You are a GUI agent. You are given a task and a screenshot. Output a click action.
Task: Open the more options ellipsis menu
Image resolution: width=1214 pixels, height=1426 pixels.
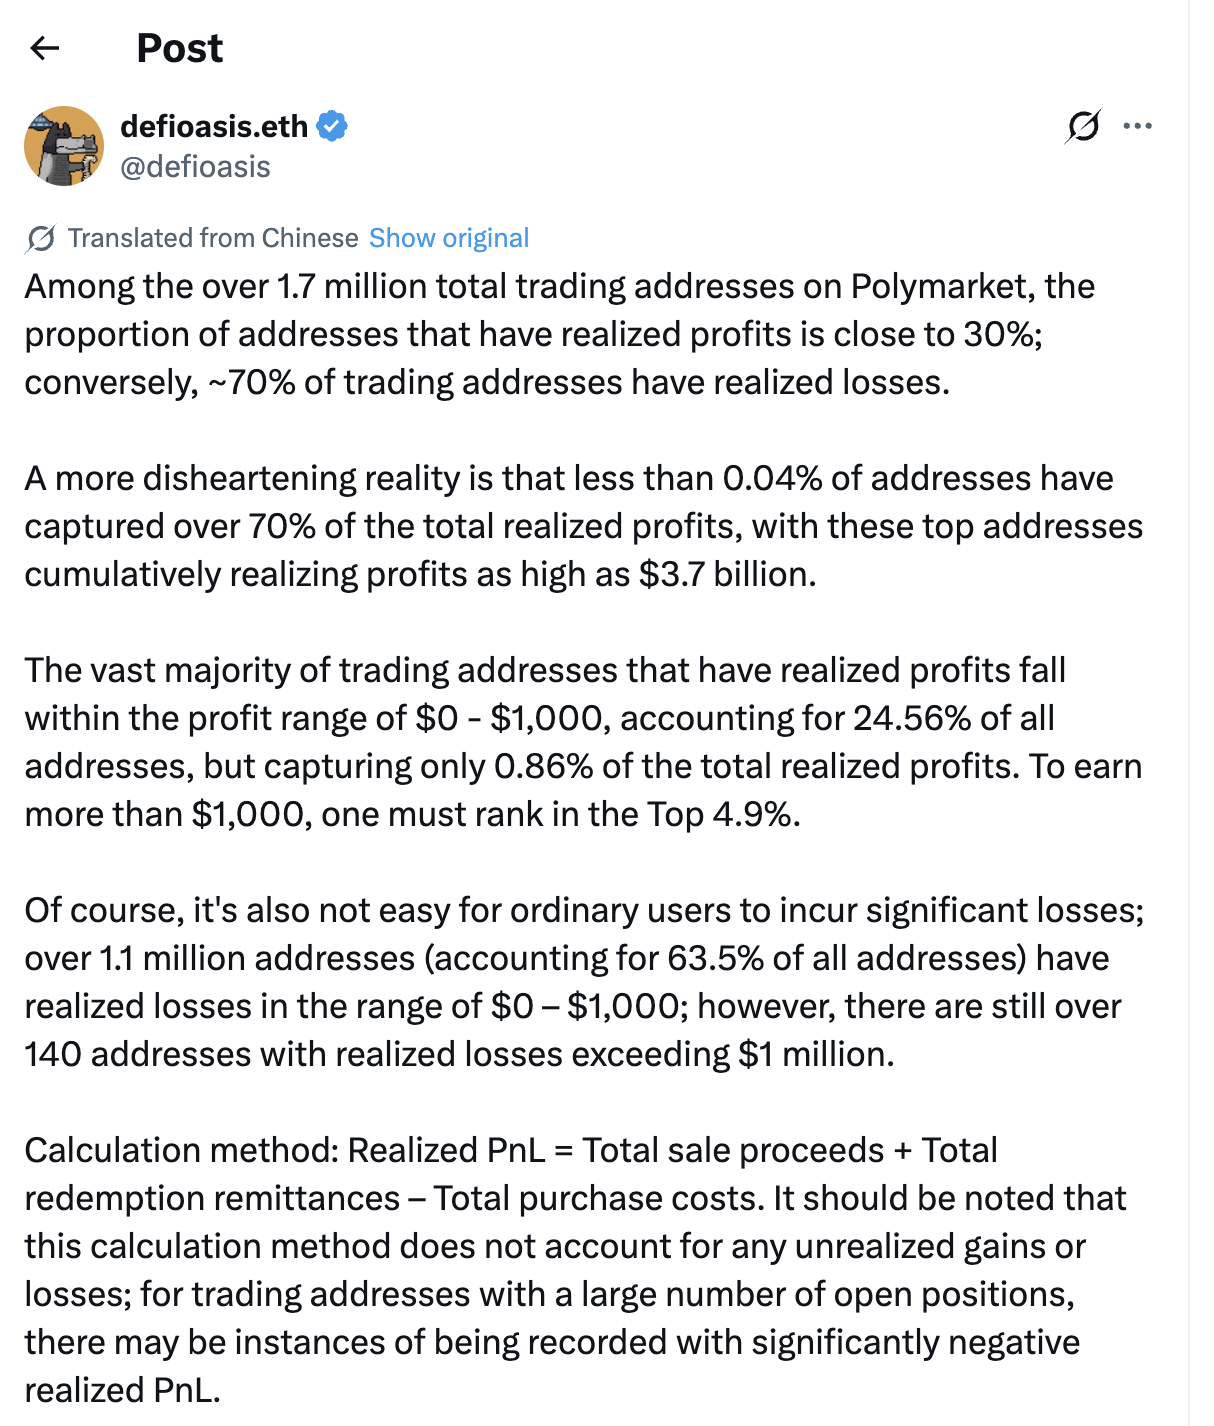click(1137, 126)
